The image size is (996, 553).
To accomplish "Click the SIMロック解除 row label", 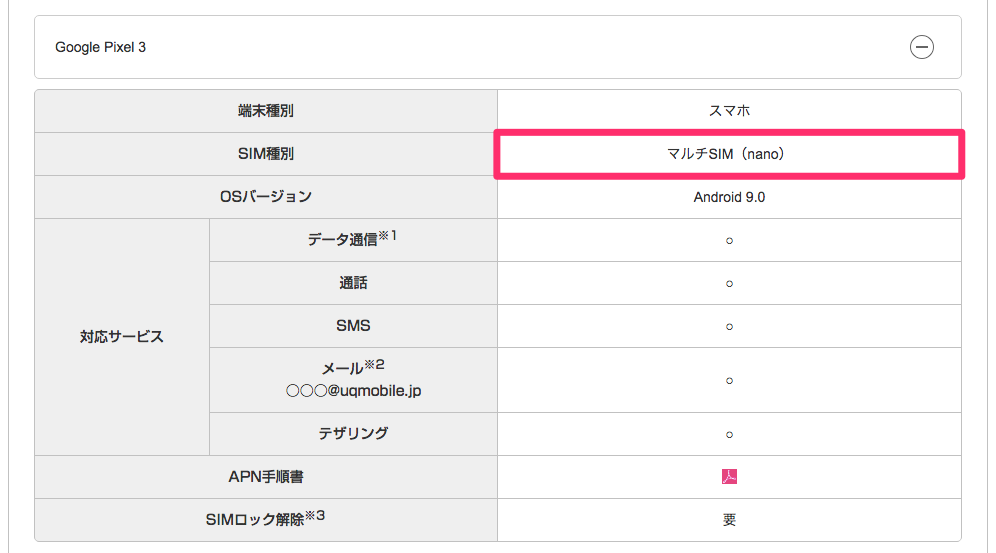I will point(265,519).
